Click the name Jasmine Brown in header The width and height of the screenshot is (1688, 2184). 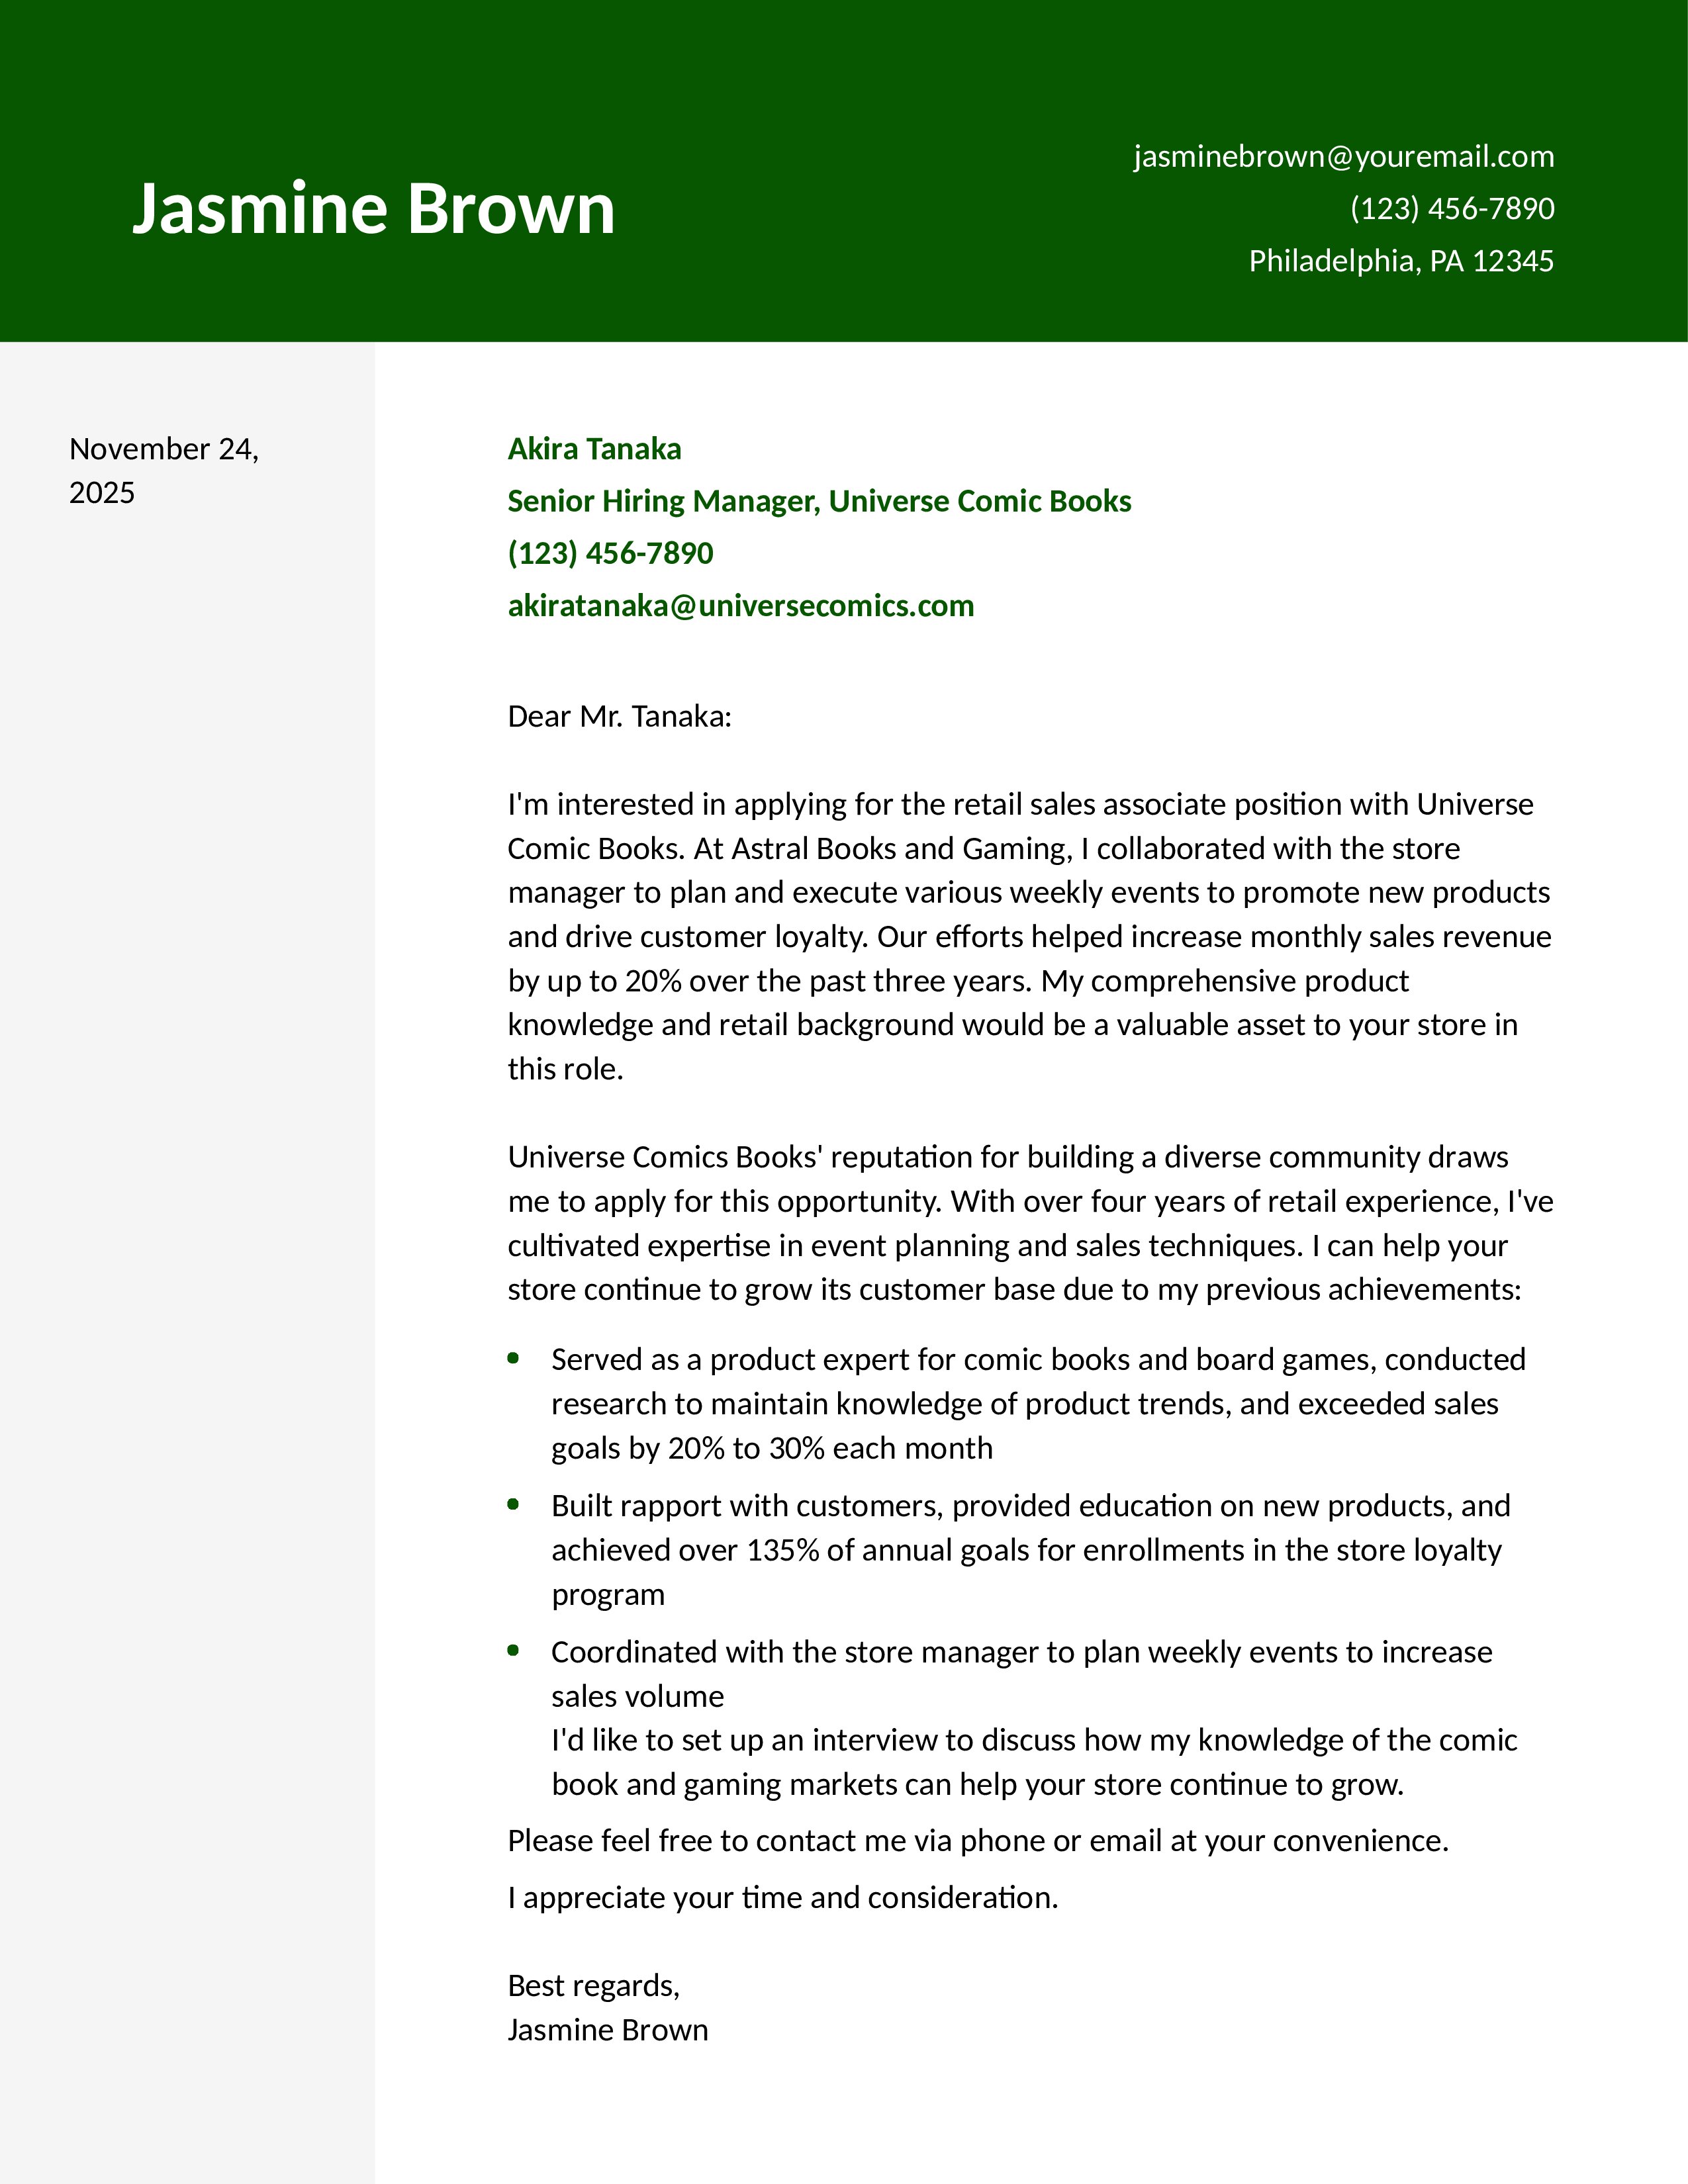[373, 208]
